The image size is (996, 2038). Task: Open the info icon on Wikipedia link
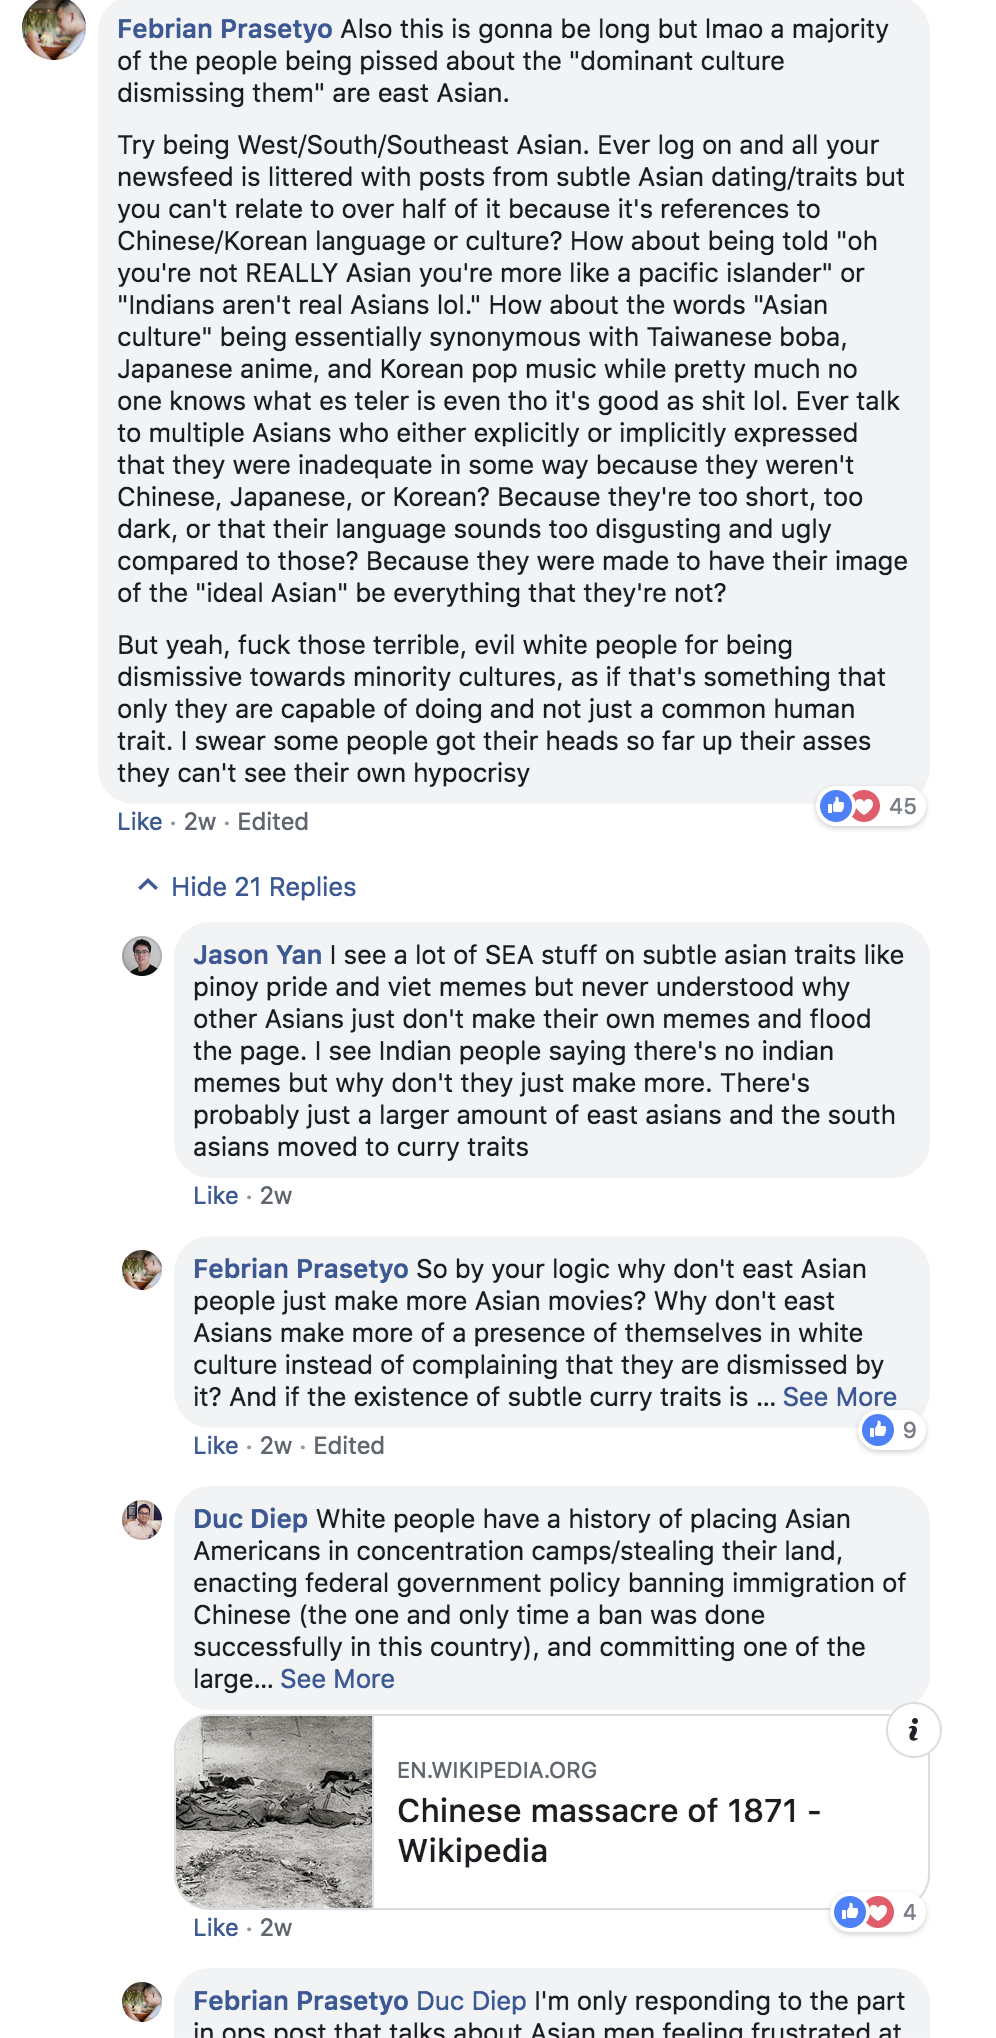(913, 1729)
